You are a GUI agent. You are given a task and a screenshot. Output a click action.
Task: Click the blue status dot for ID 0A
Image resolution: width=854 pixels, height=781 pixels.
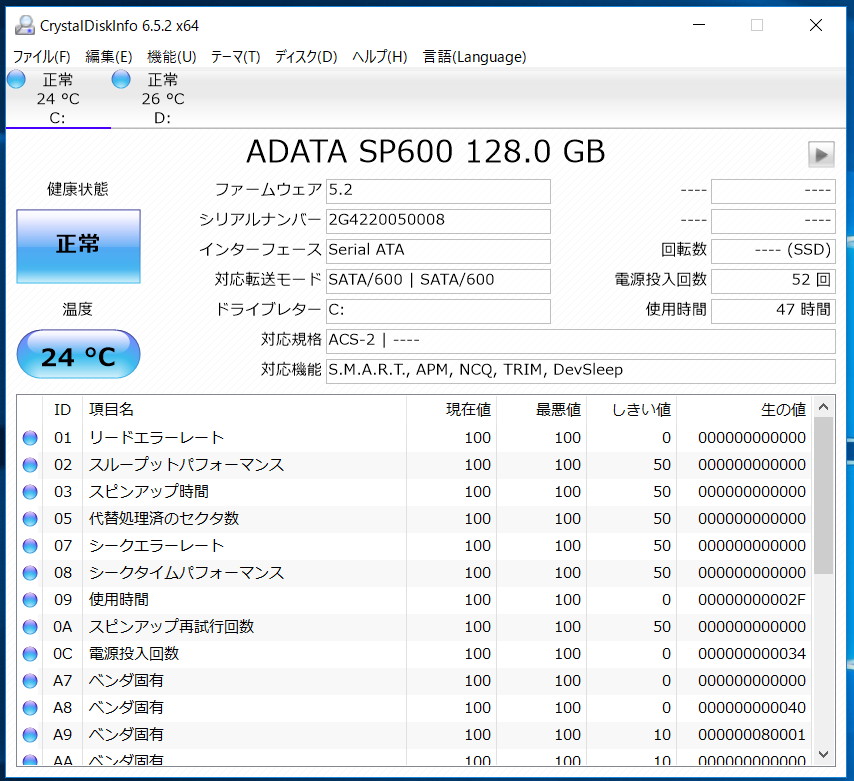tap(30, 627)
